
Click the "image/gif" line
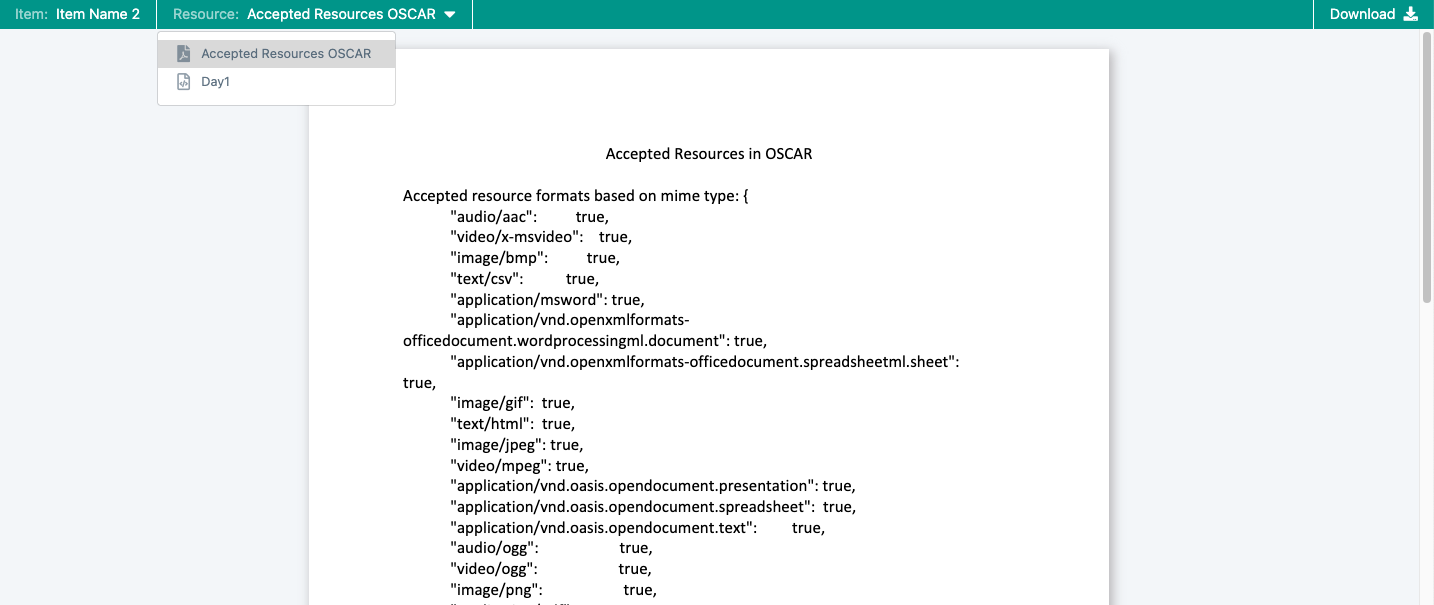512,403
